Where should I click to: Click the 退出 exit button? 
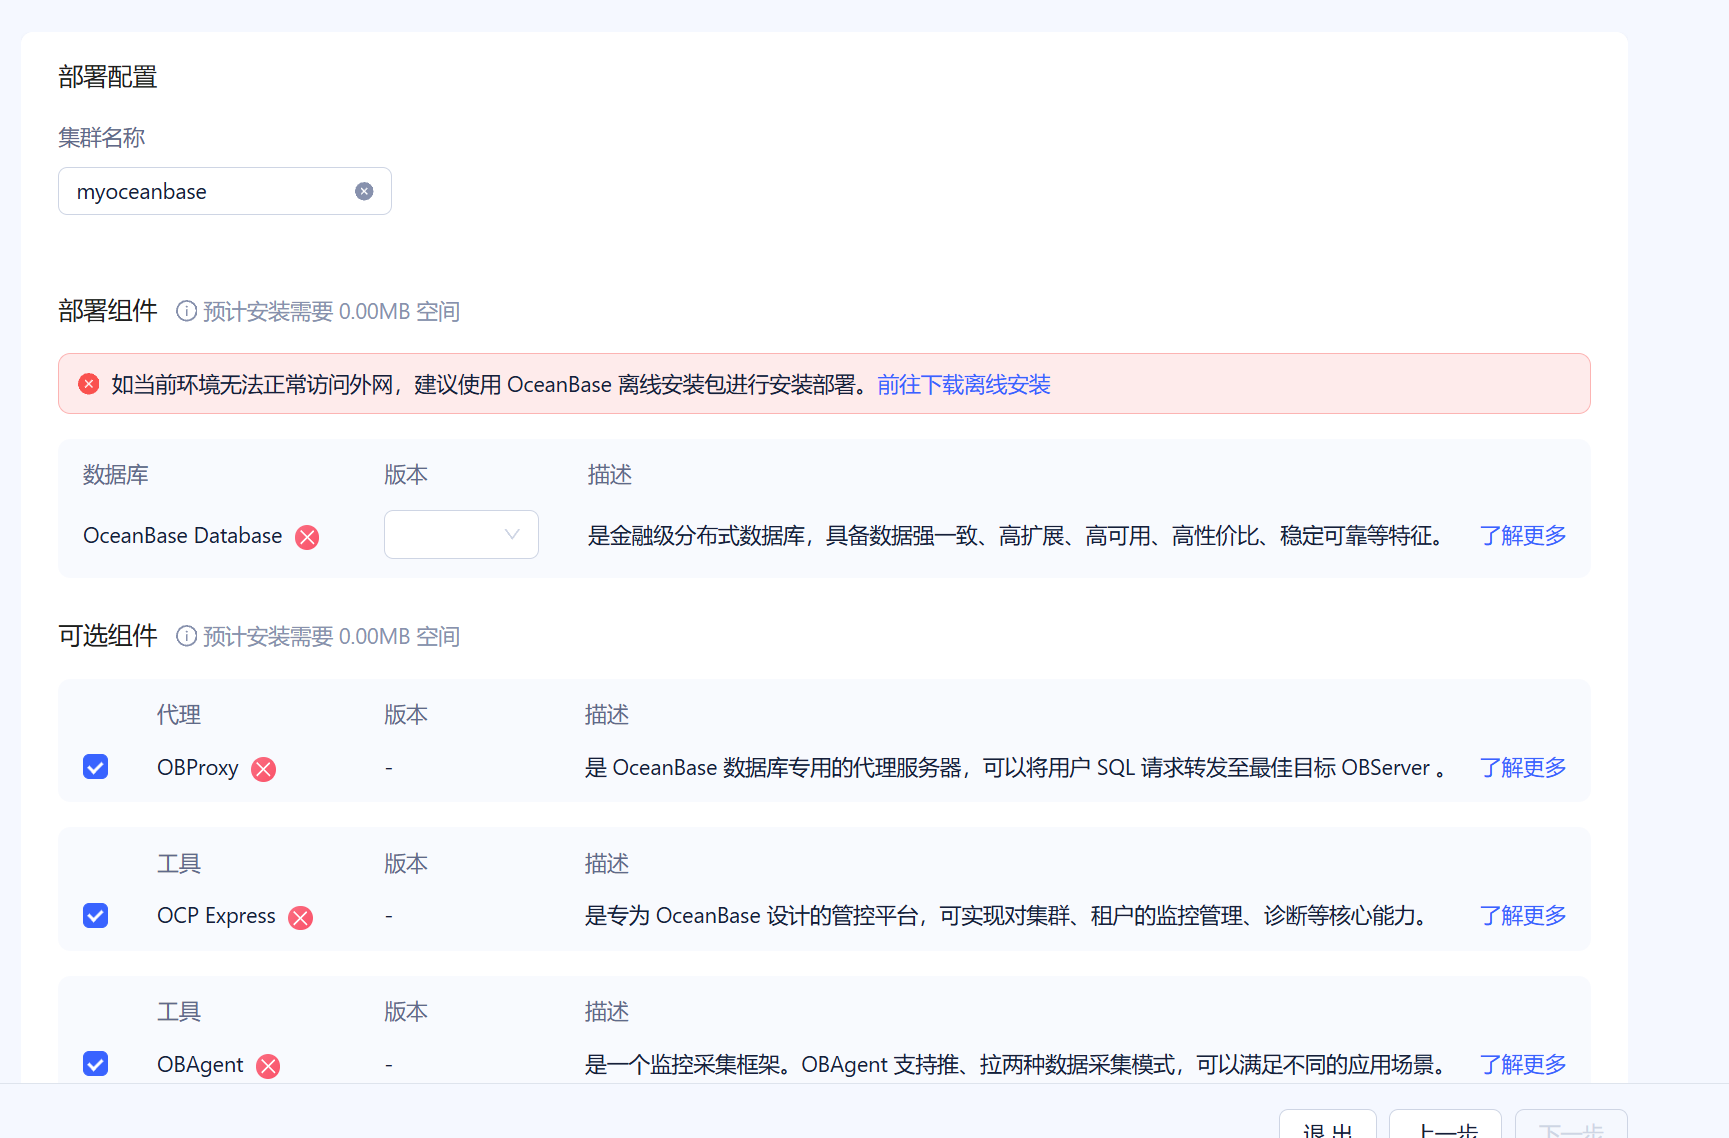(x=1328, y=1125)
